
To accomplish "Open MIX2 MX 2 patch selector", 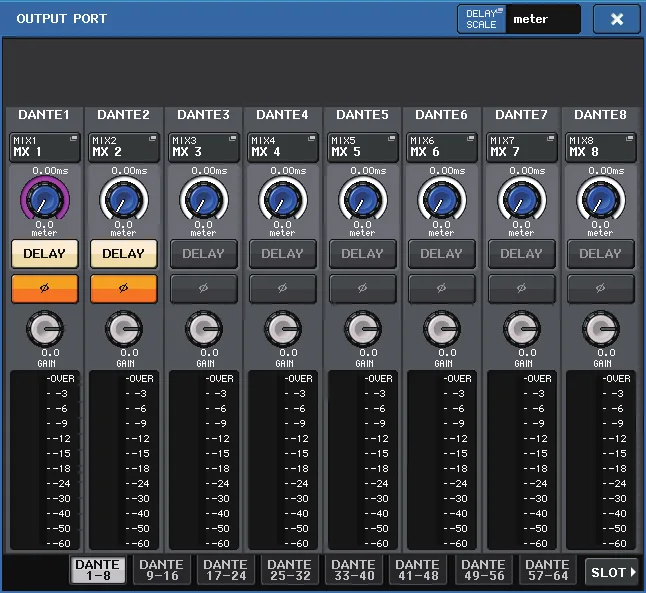I will pyautogui.click(x=124, y=147).
